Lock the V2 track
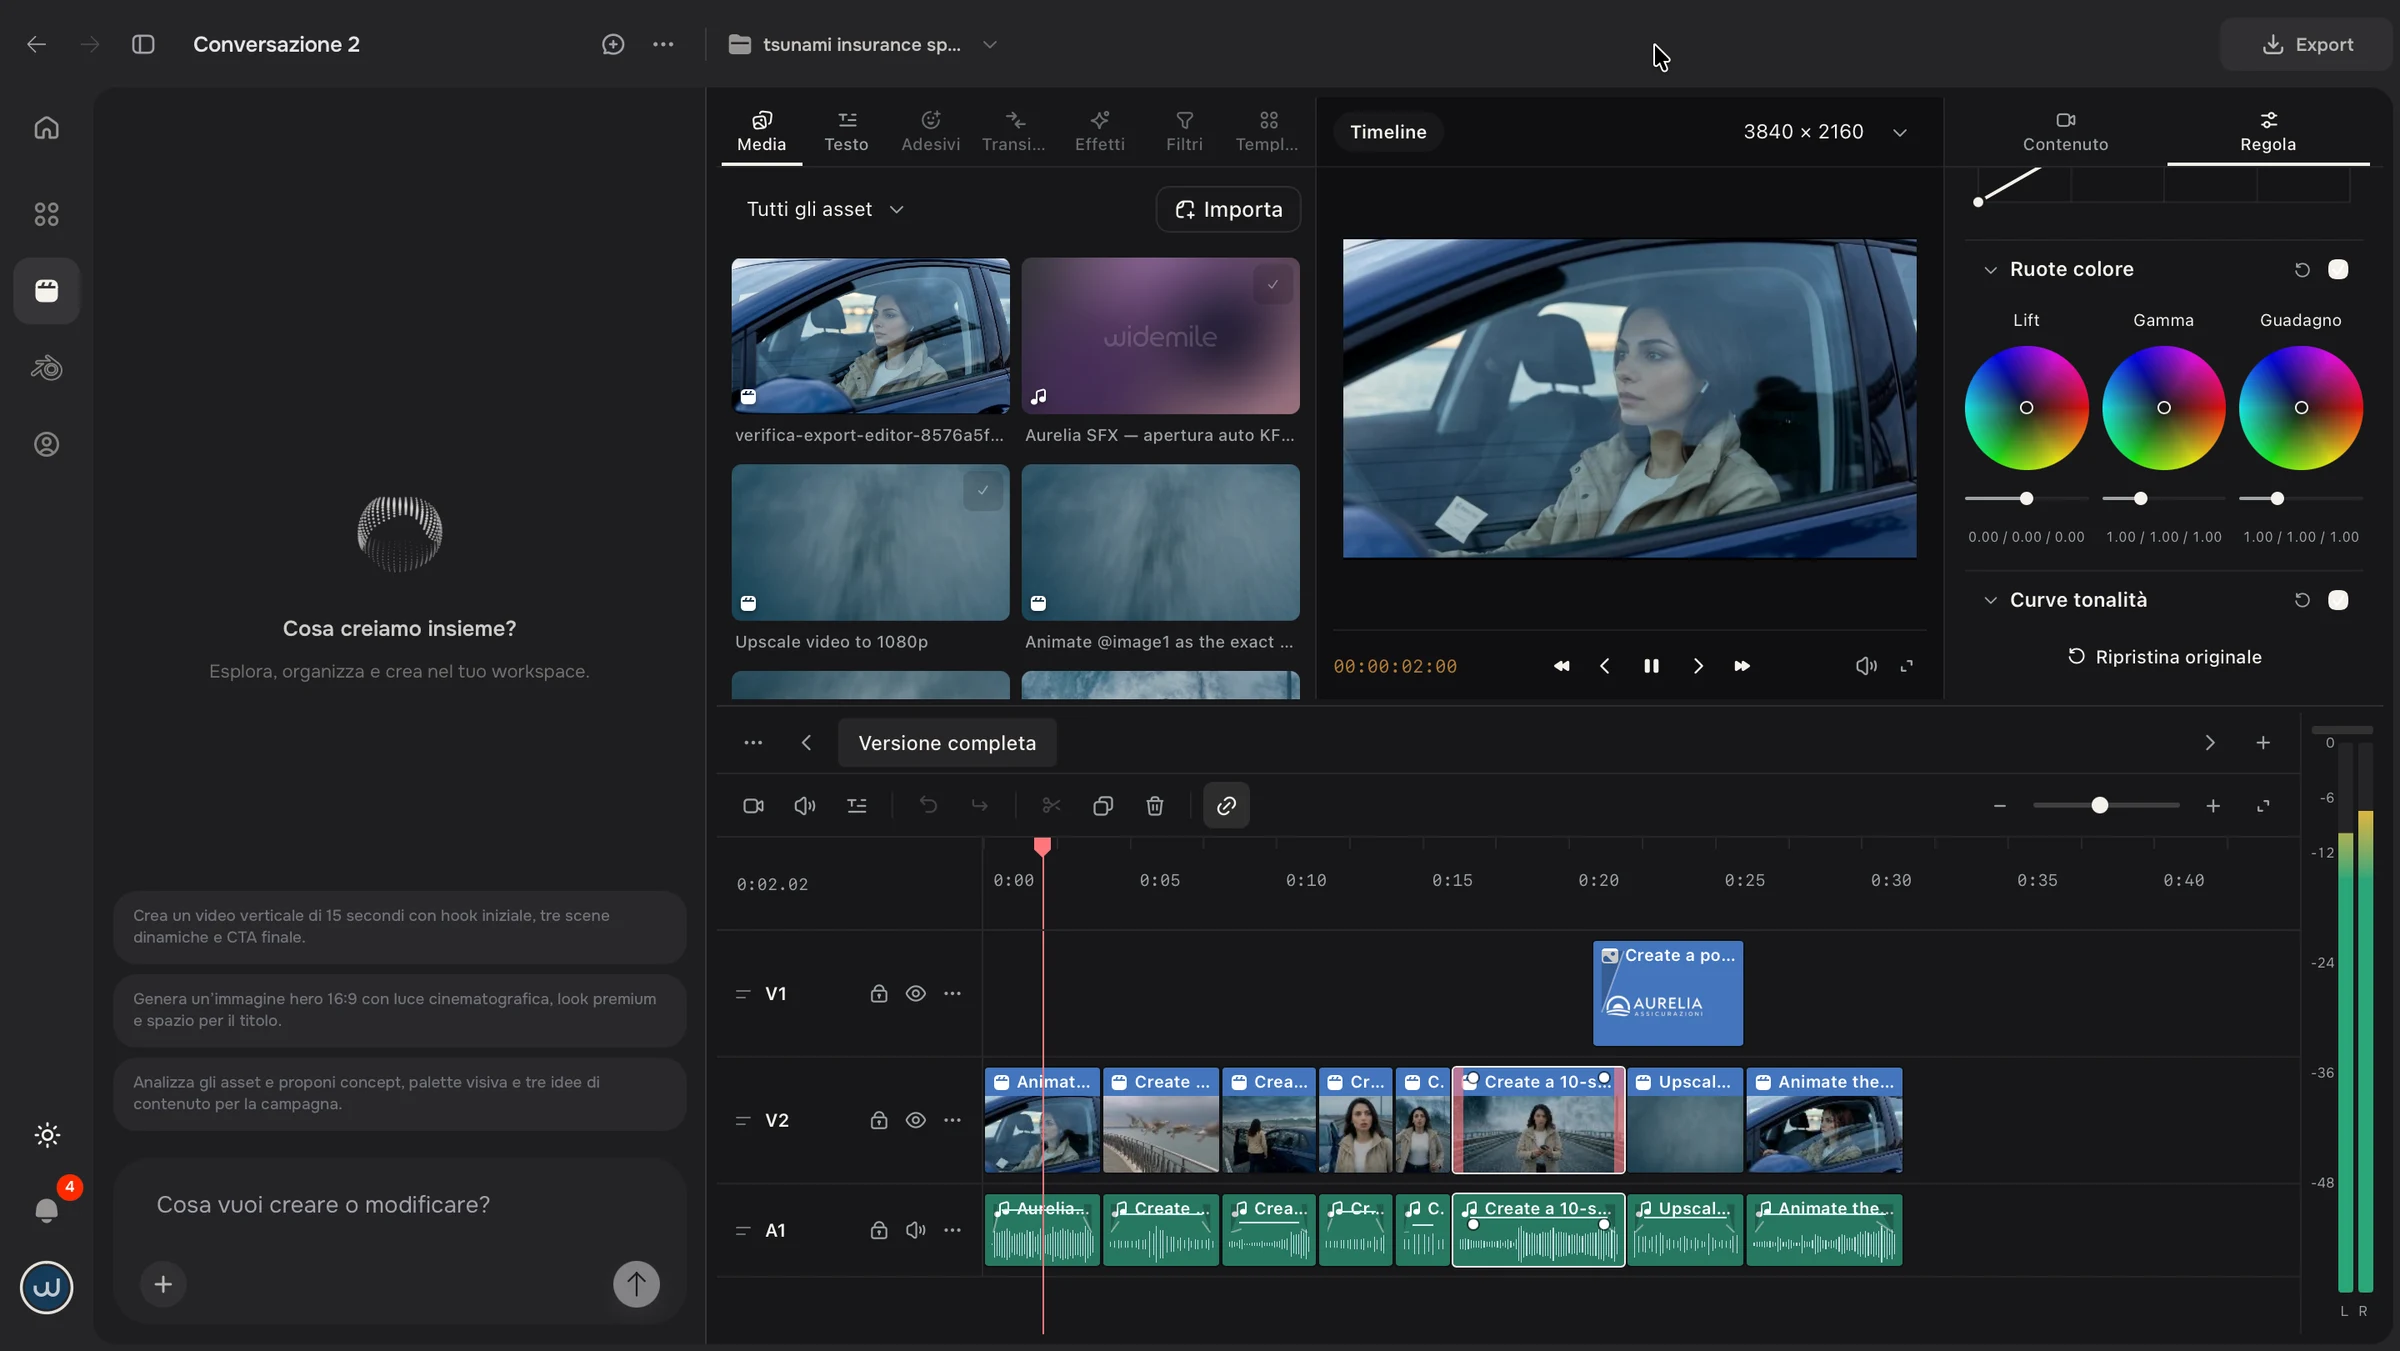Image resolution: width=2400 pixels, height=1351 pixels. (x=878, y=1121)
